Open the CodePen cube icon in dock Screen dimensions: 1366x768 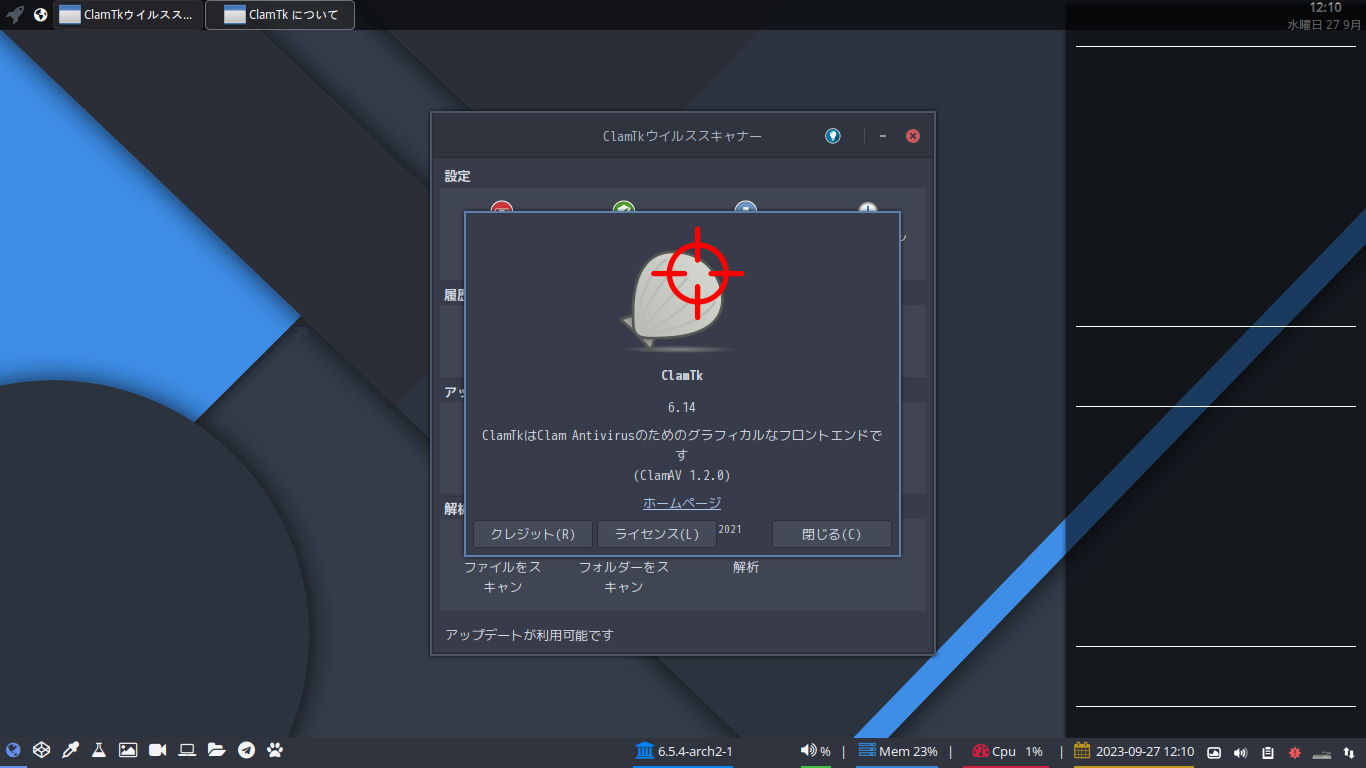tap(41, 750)
